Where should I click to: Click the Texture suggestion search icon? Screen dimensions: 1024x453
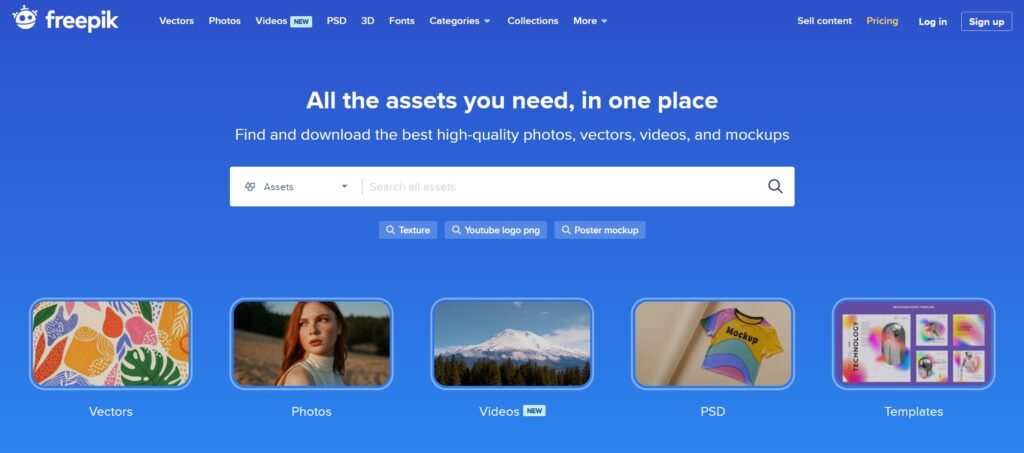390,230
